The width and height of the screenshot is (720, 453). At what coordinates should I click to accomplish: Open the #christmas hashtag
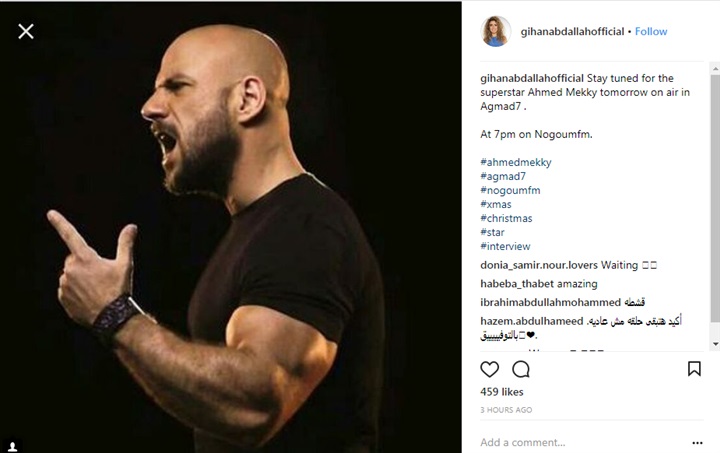click(506, 218)
